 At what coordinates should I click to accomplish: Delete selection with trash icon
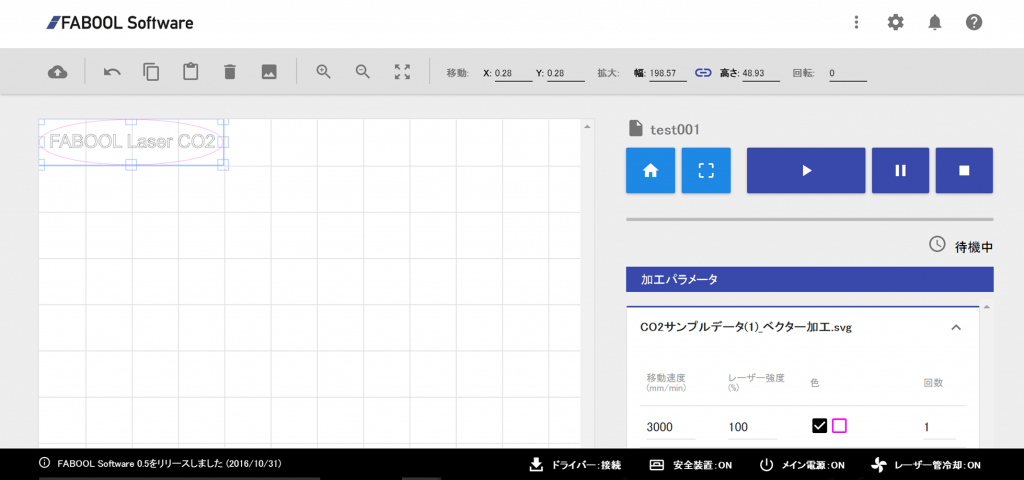pos(229,72)
